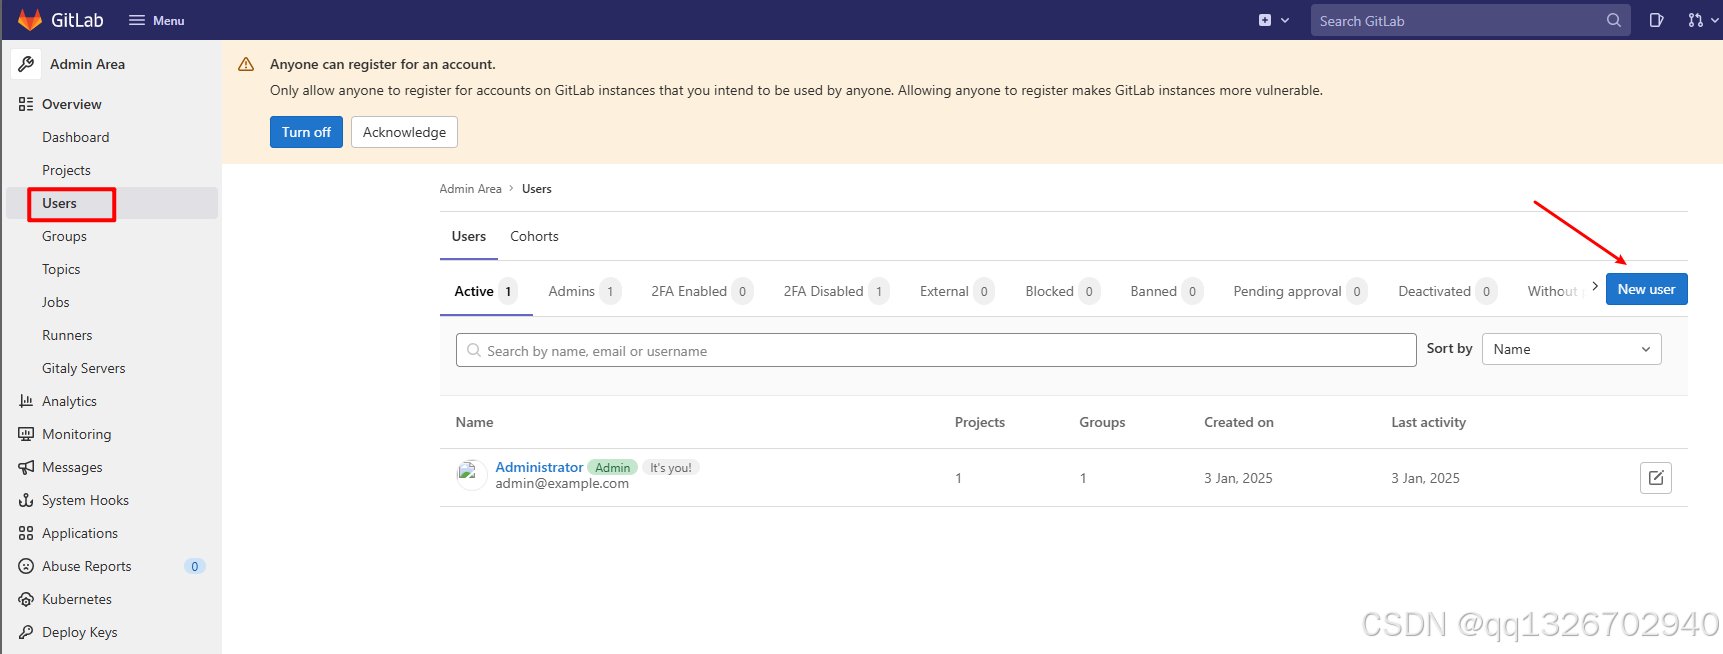Open Runners in admin sidebar

point(67,335)
